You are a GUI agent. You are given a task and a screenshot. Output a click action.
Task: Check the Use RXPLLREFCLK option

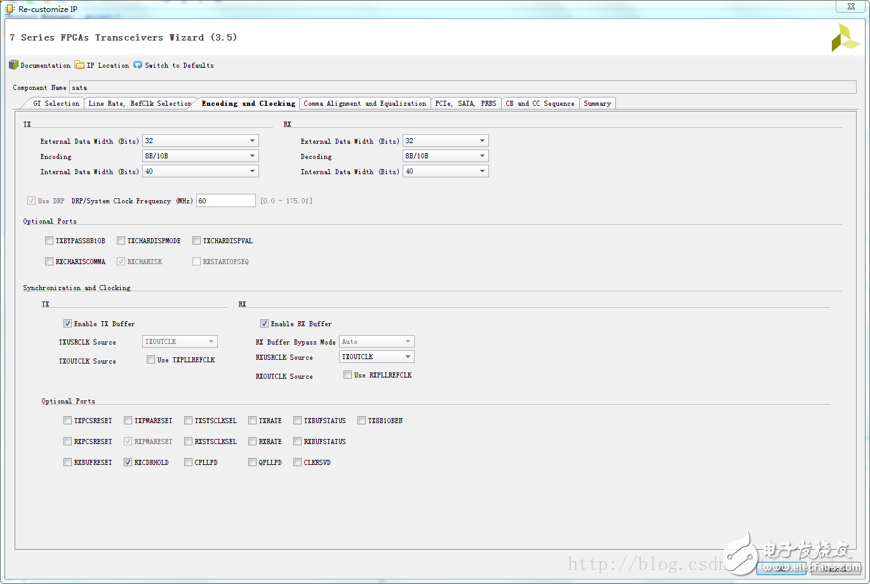(x=347, y=375)
